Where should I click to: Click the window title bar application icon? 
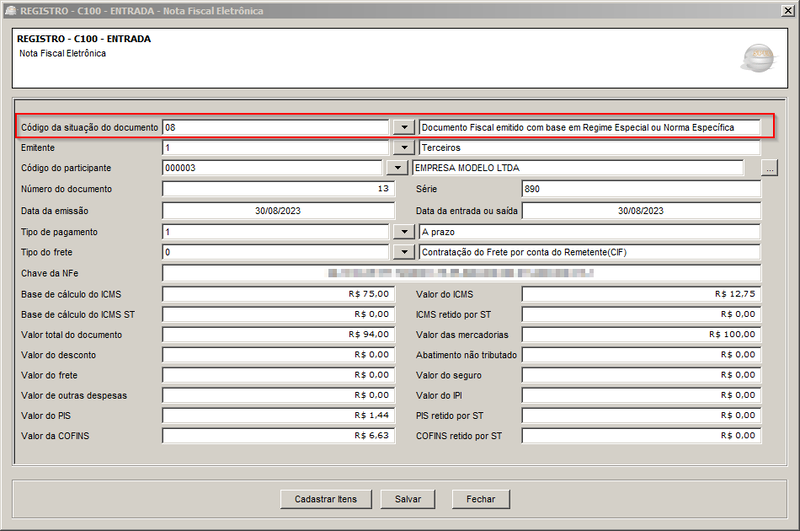[x=10, y=11]
